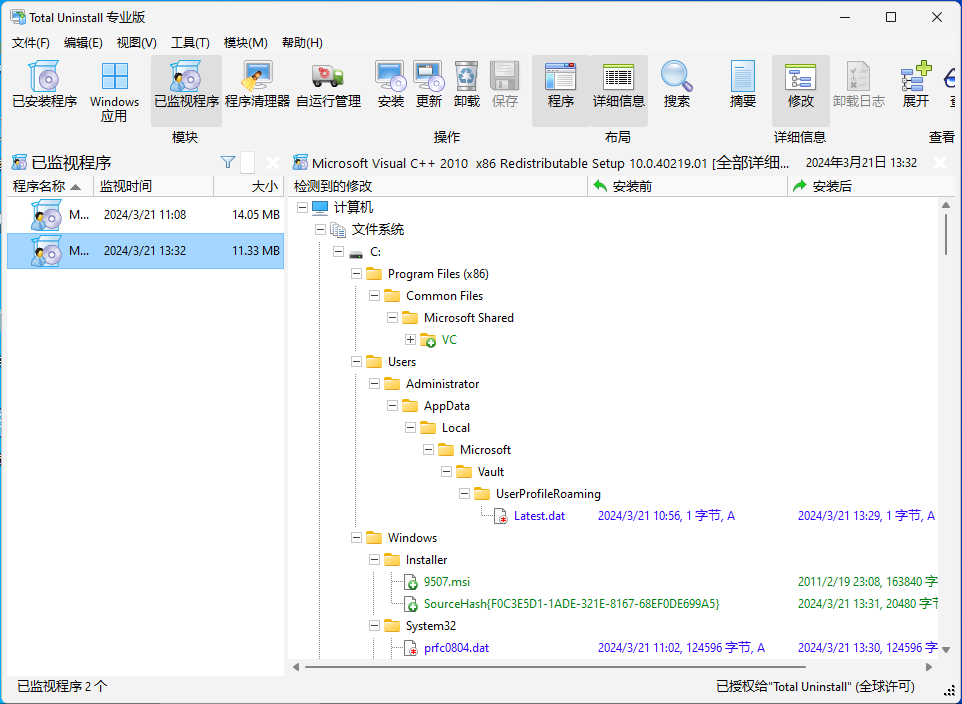Viewport: 962px width, 704px height.
Task: Select the Administrator folder
Action: pyautogui.click(x=442, y=384)
